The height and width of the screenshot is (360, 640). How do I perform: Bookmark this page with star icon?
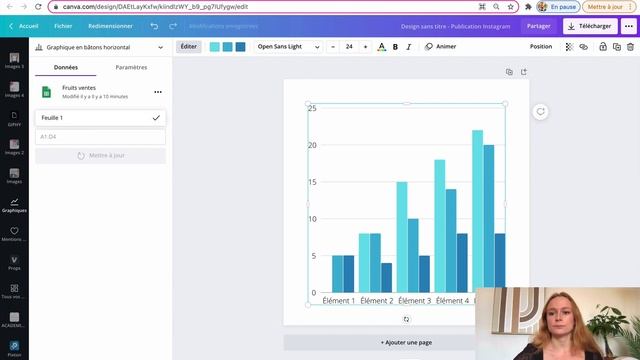[x=511, y=7]
